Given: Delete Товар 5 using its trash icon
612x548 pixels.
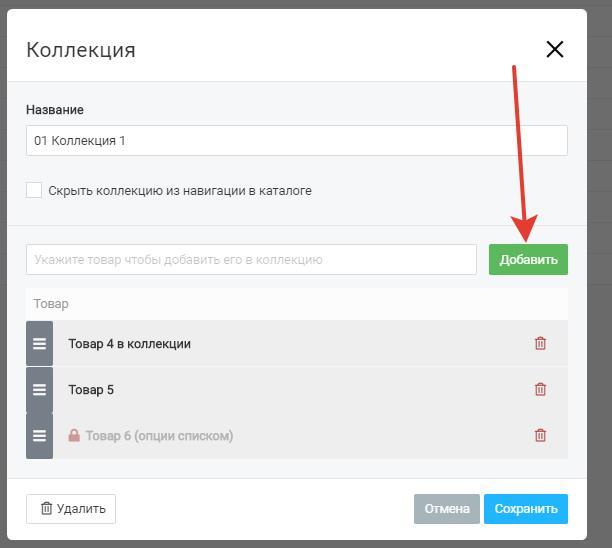Looking at the screenshot, I should click(540, 389).
